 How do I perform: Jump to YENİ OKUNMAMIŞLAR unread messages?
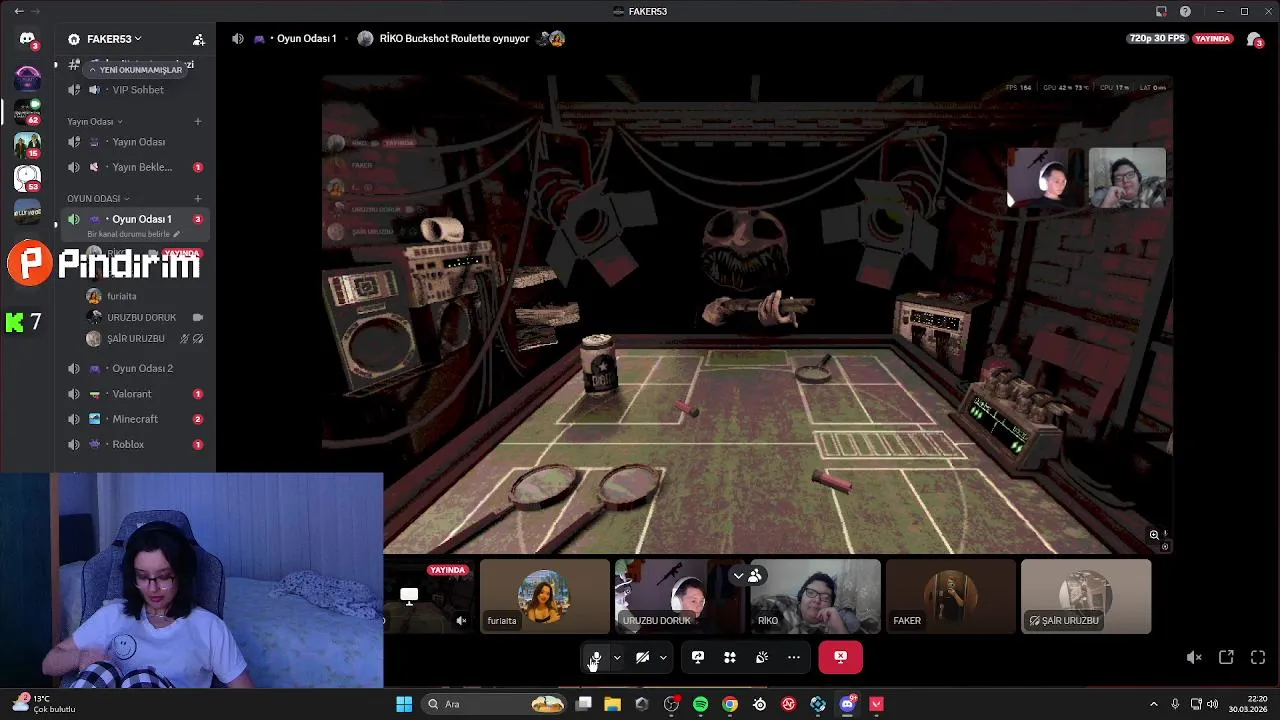135,70
